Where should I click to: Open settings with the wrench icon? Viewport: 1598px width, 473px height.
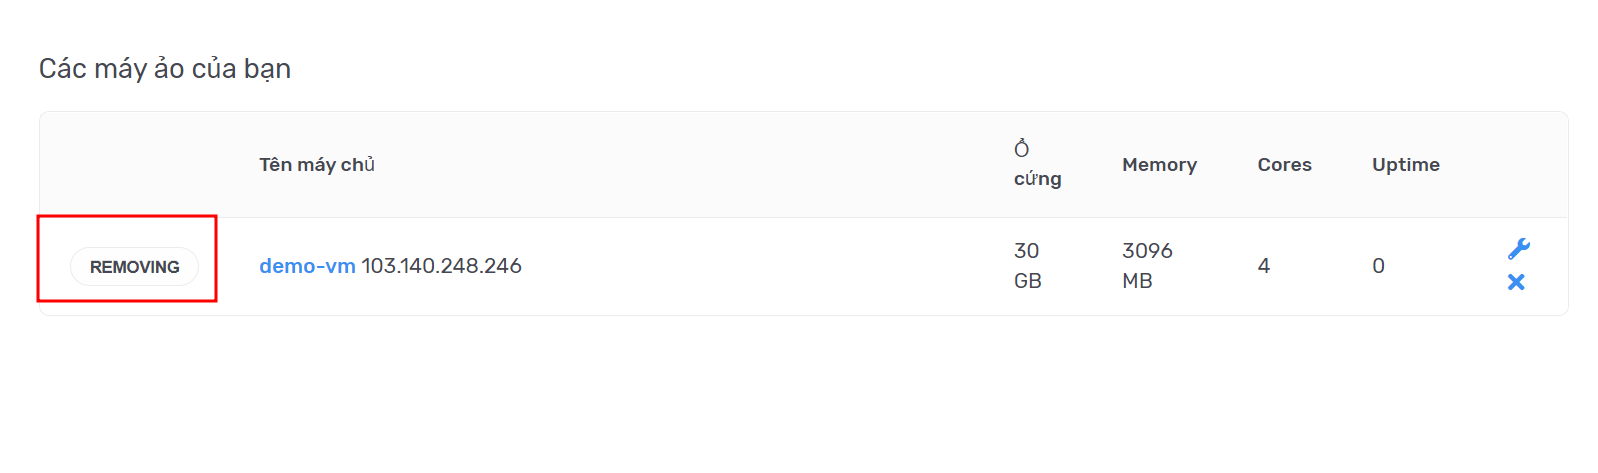pyautogui.click(x=1518, y=248)
